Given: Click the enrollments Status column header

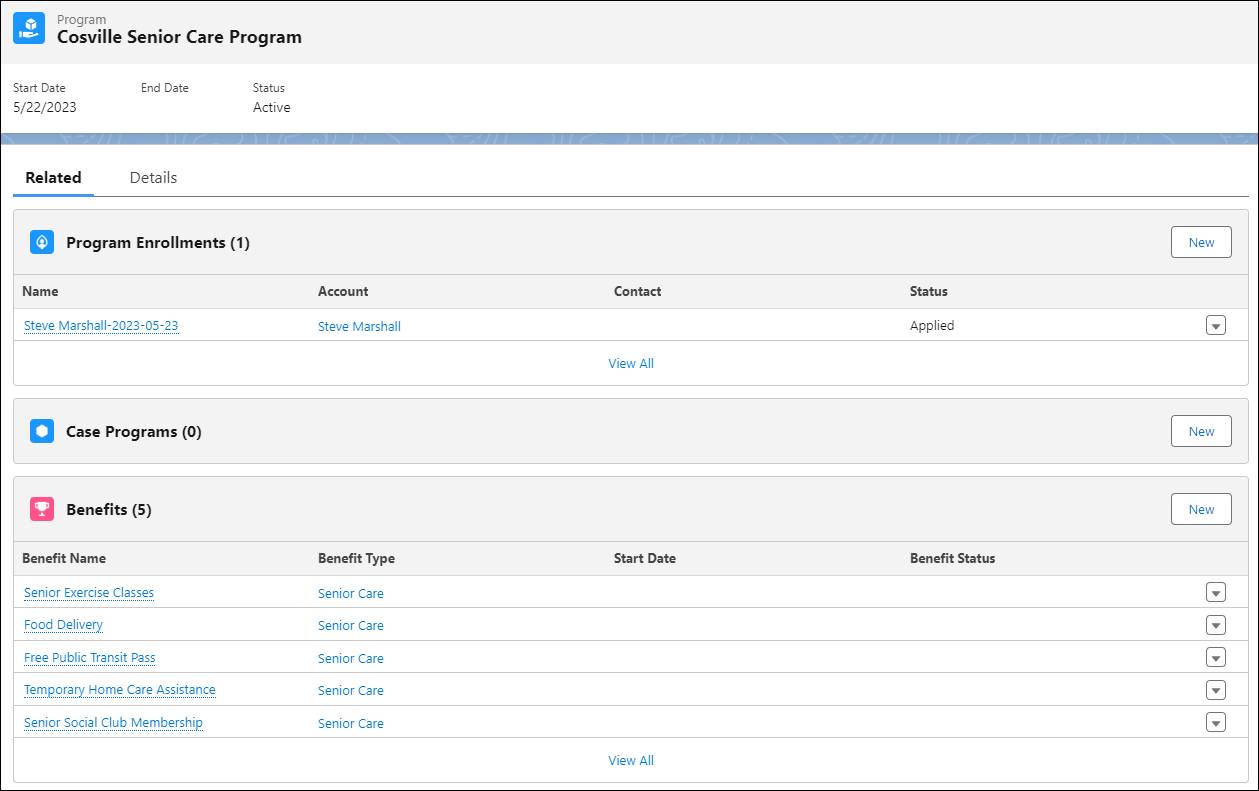Looking at the screenshot, I should click(929, 291).
